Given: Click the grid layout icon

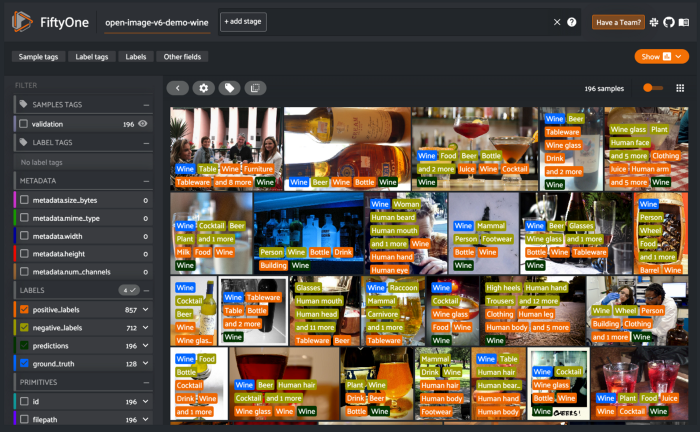Looking at the screenshot, I should 680,88.
